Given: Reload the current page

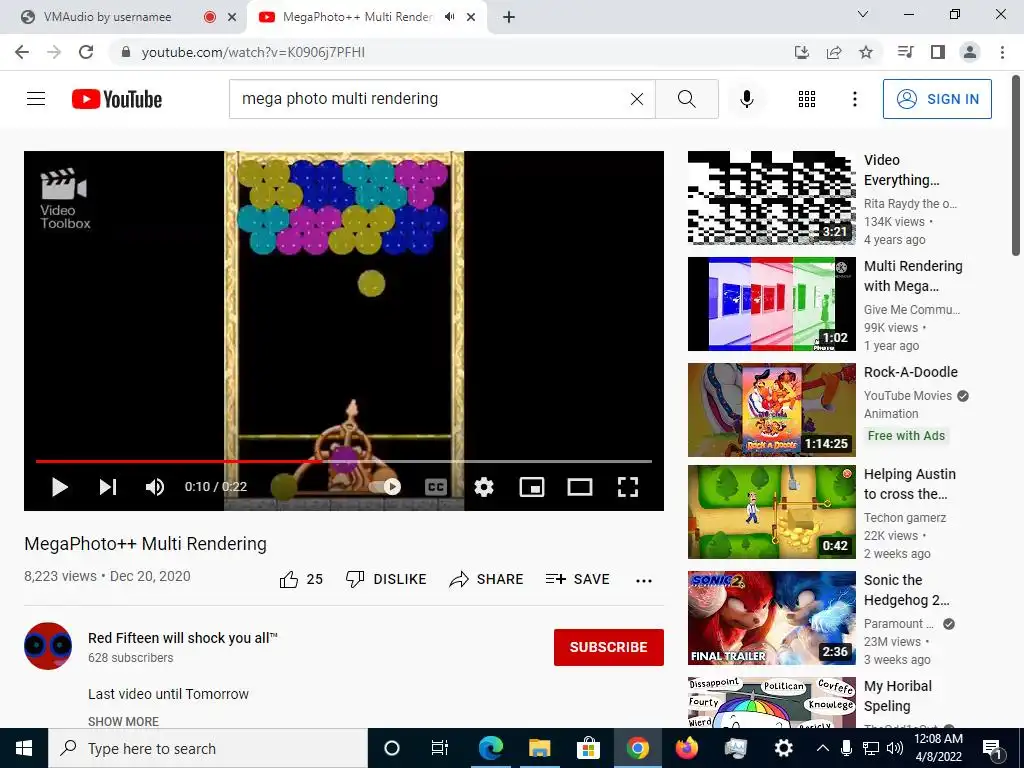Looking at the screenshot, I should point(86,52).
